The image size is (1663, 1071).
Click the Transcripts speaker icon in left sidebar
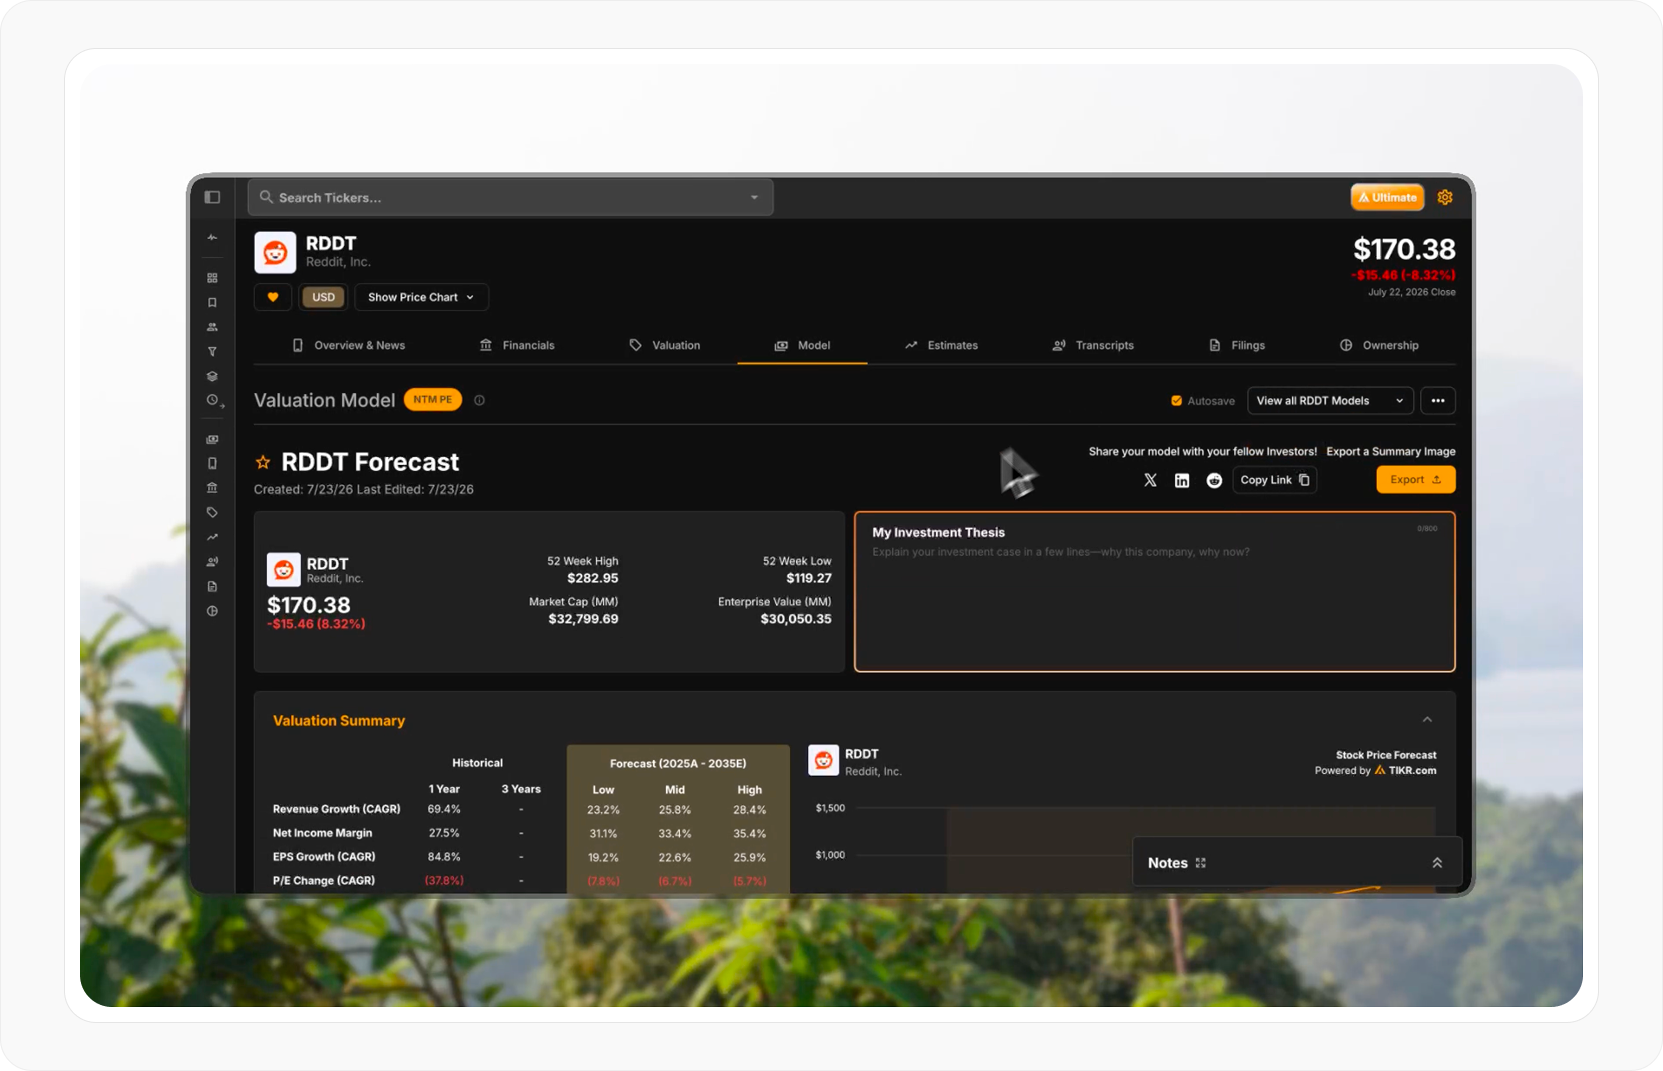[212, 562]
